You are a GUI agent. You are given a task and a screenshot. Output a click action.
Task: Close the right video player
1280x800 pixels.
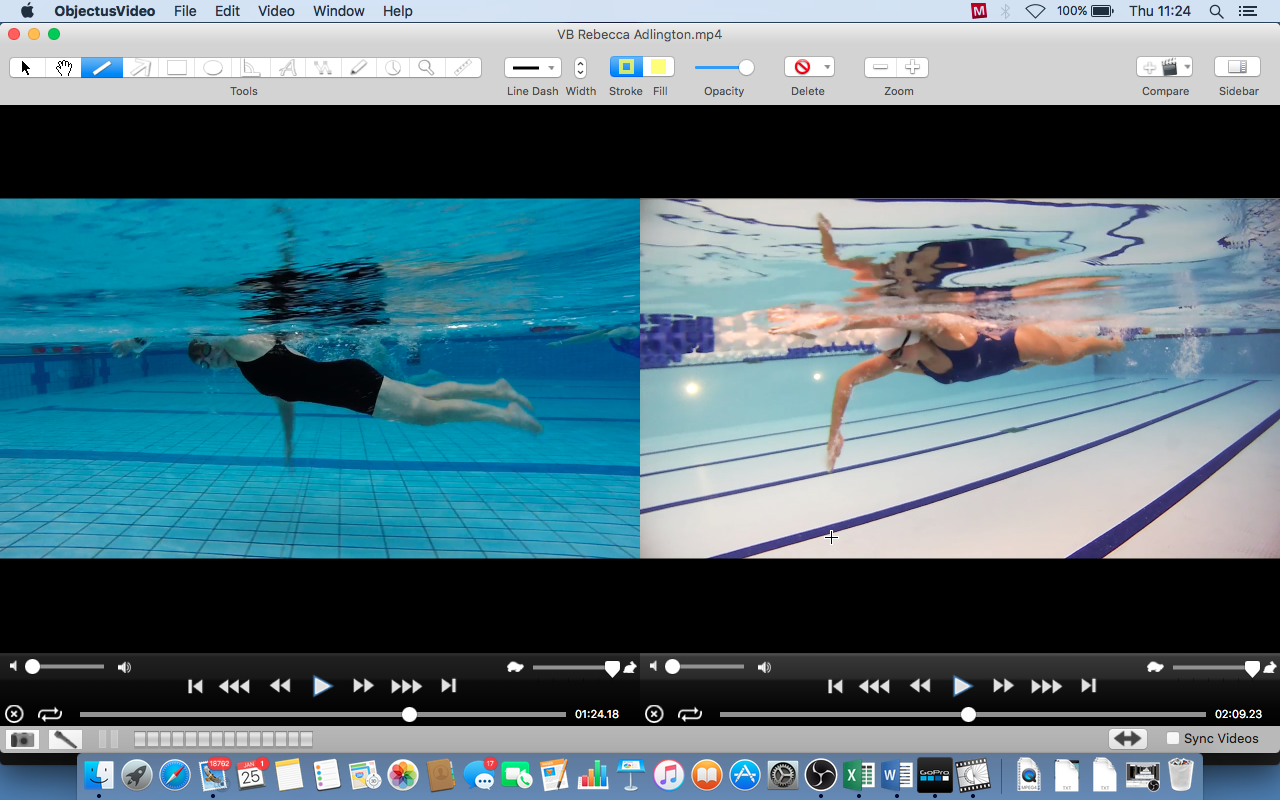click(x=654, y=714)
